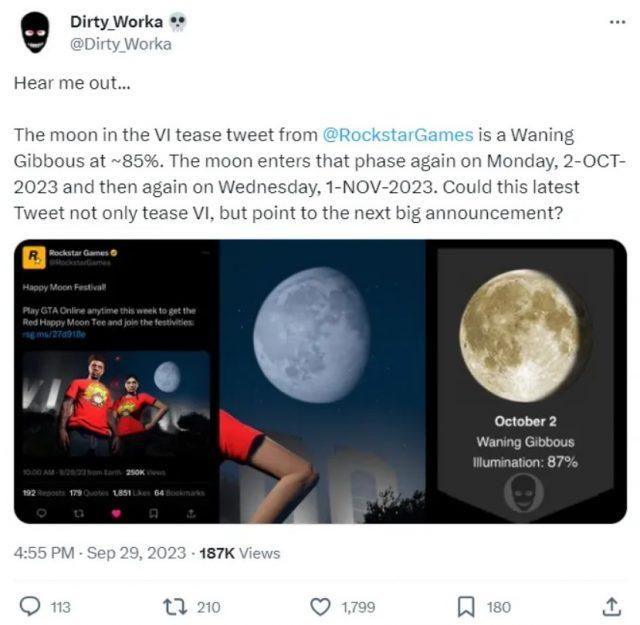Open the Dirty_Worka display name

pos(116,22)
